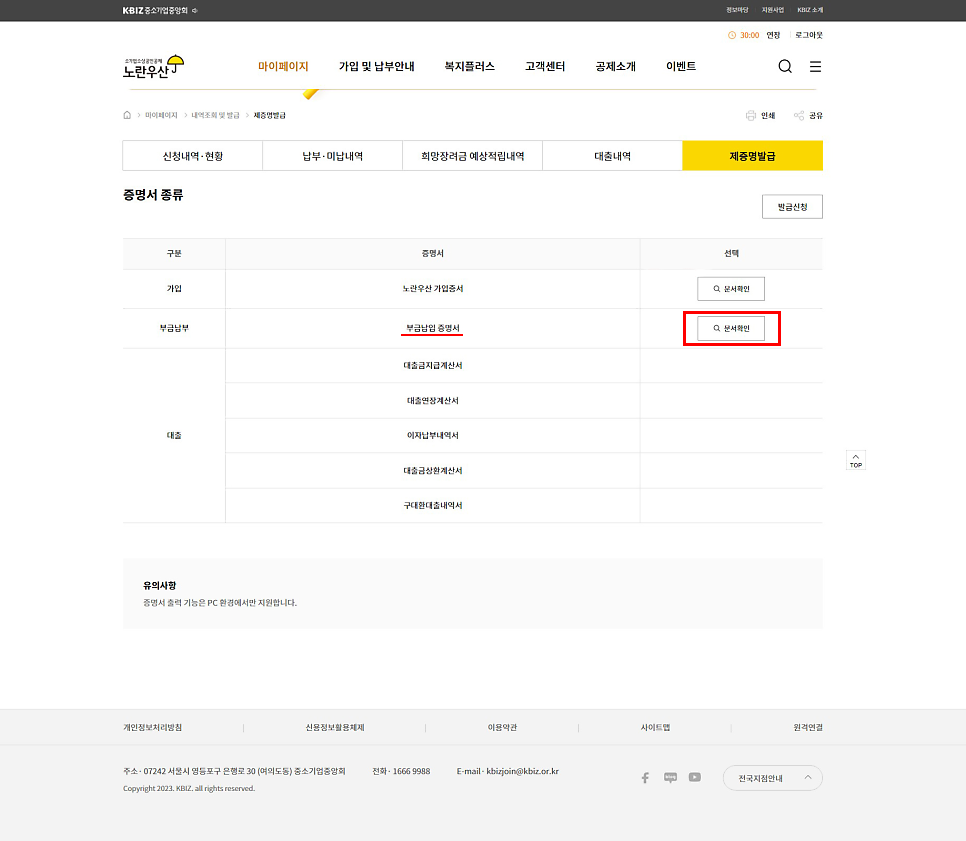Click the 인쇄 print icon
966x841 pixels.
750,115
